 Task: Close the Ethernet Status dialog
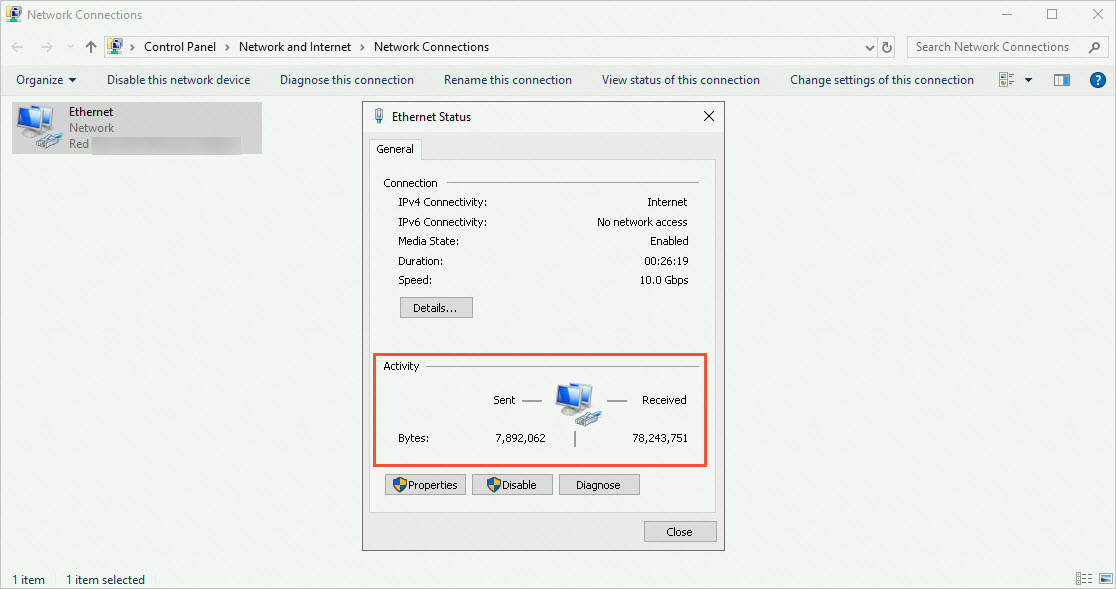pyautogui.click(x=708, y=116)
